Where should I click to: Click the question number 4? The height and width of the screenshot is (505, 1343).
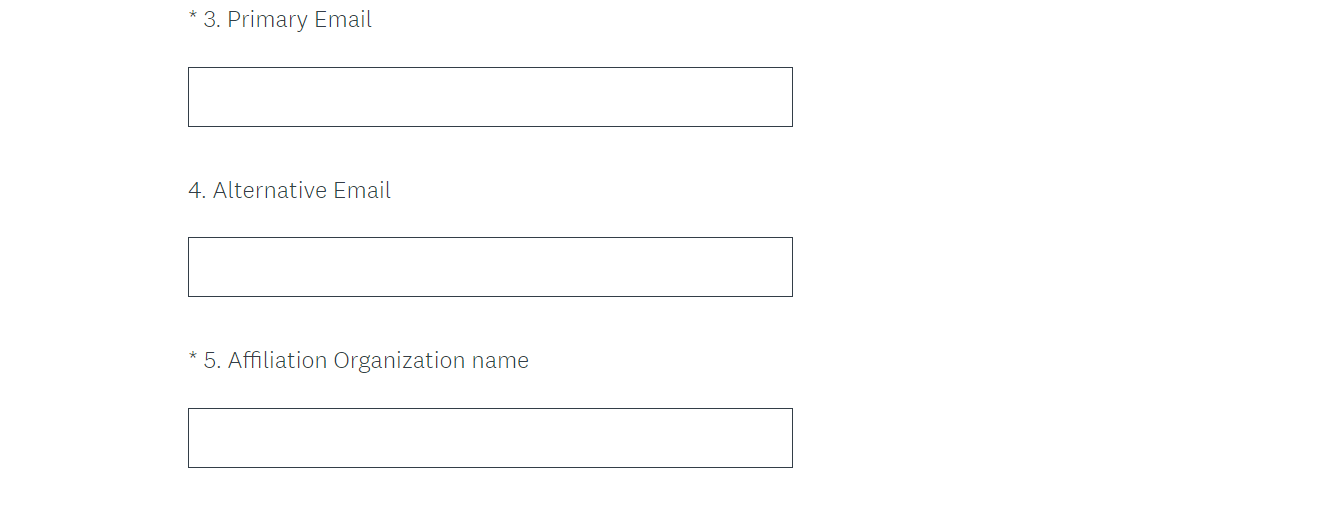click(x=197, y=190)
